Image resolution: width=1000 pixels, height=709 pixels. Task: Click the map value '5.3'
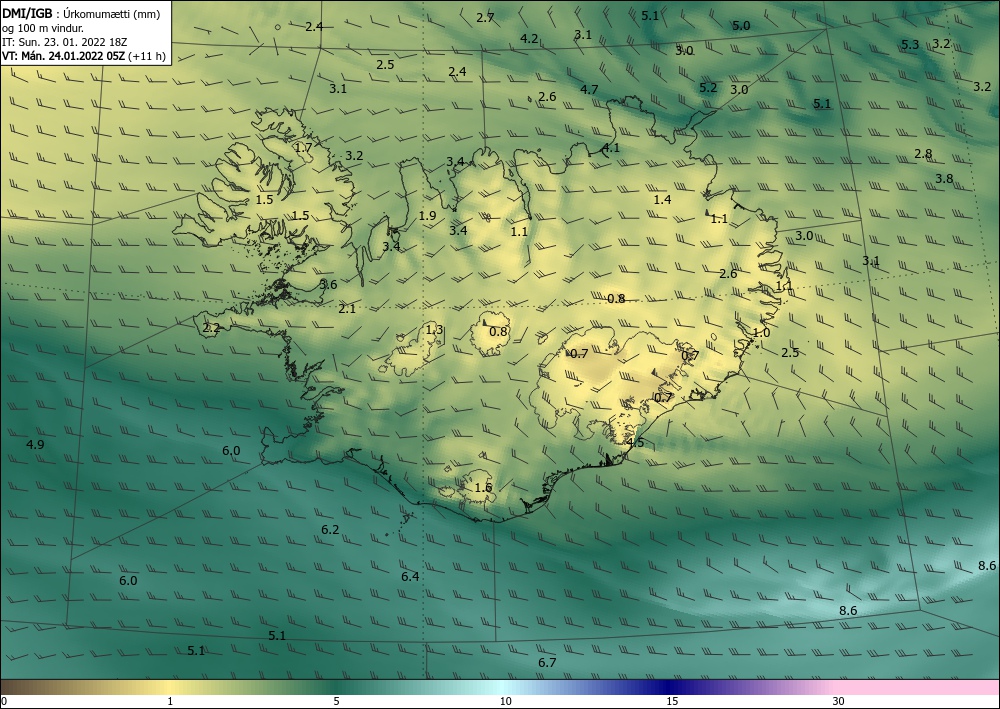[910, 45]
